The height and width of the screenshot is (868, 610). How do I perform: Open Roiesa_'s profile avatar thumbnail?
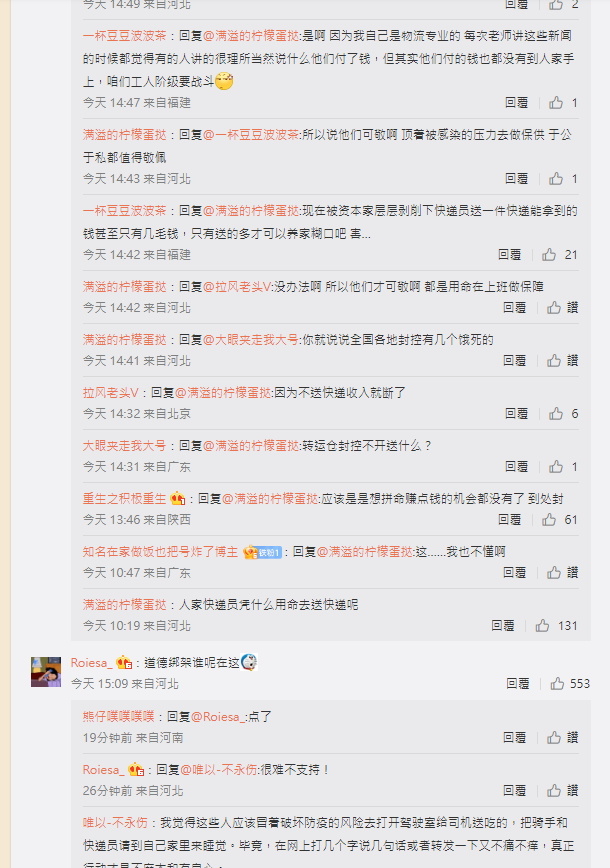click(x=46, y=671)
